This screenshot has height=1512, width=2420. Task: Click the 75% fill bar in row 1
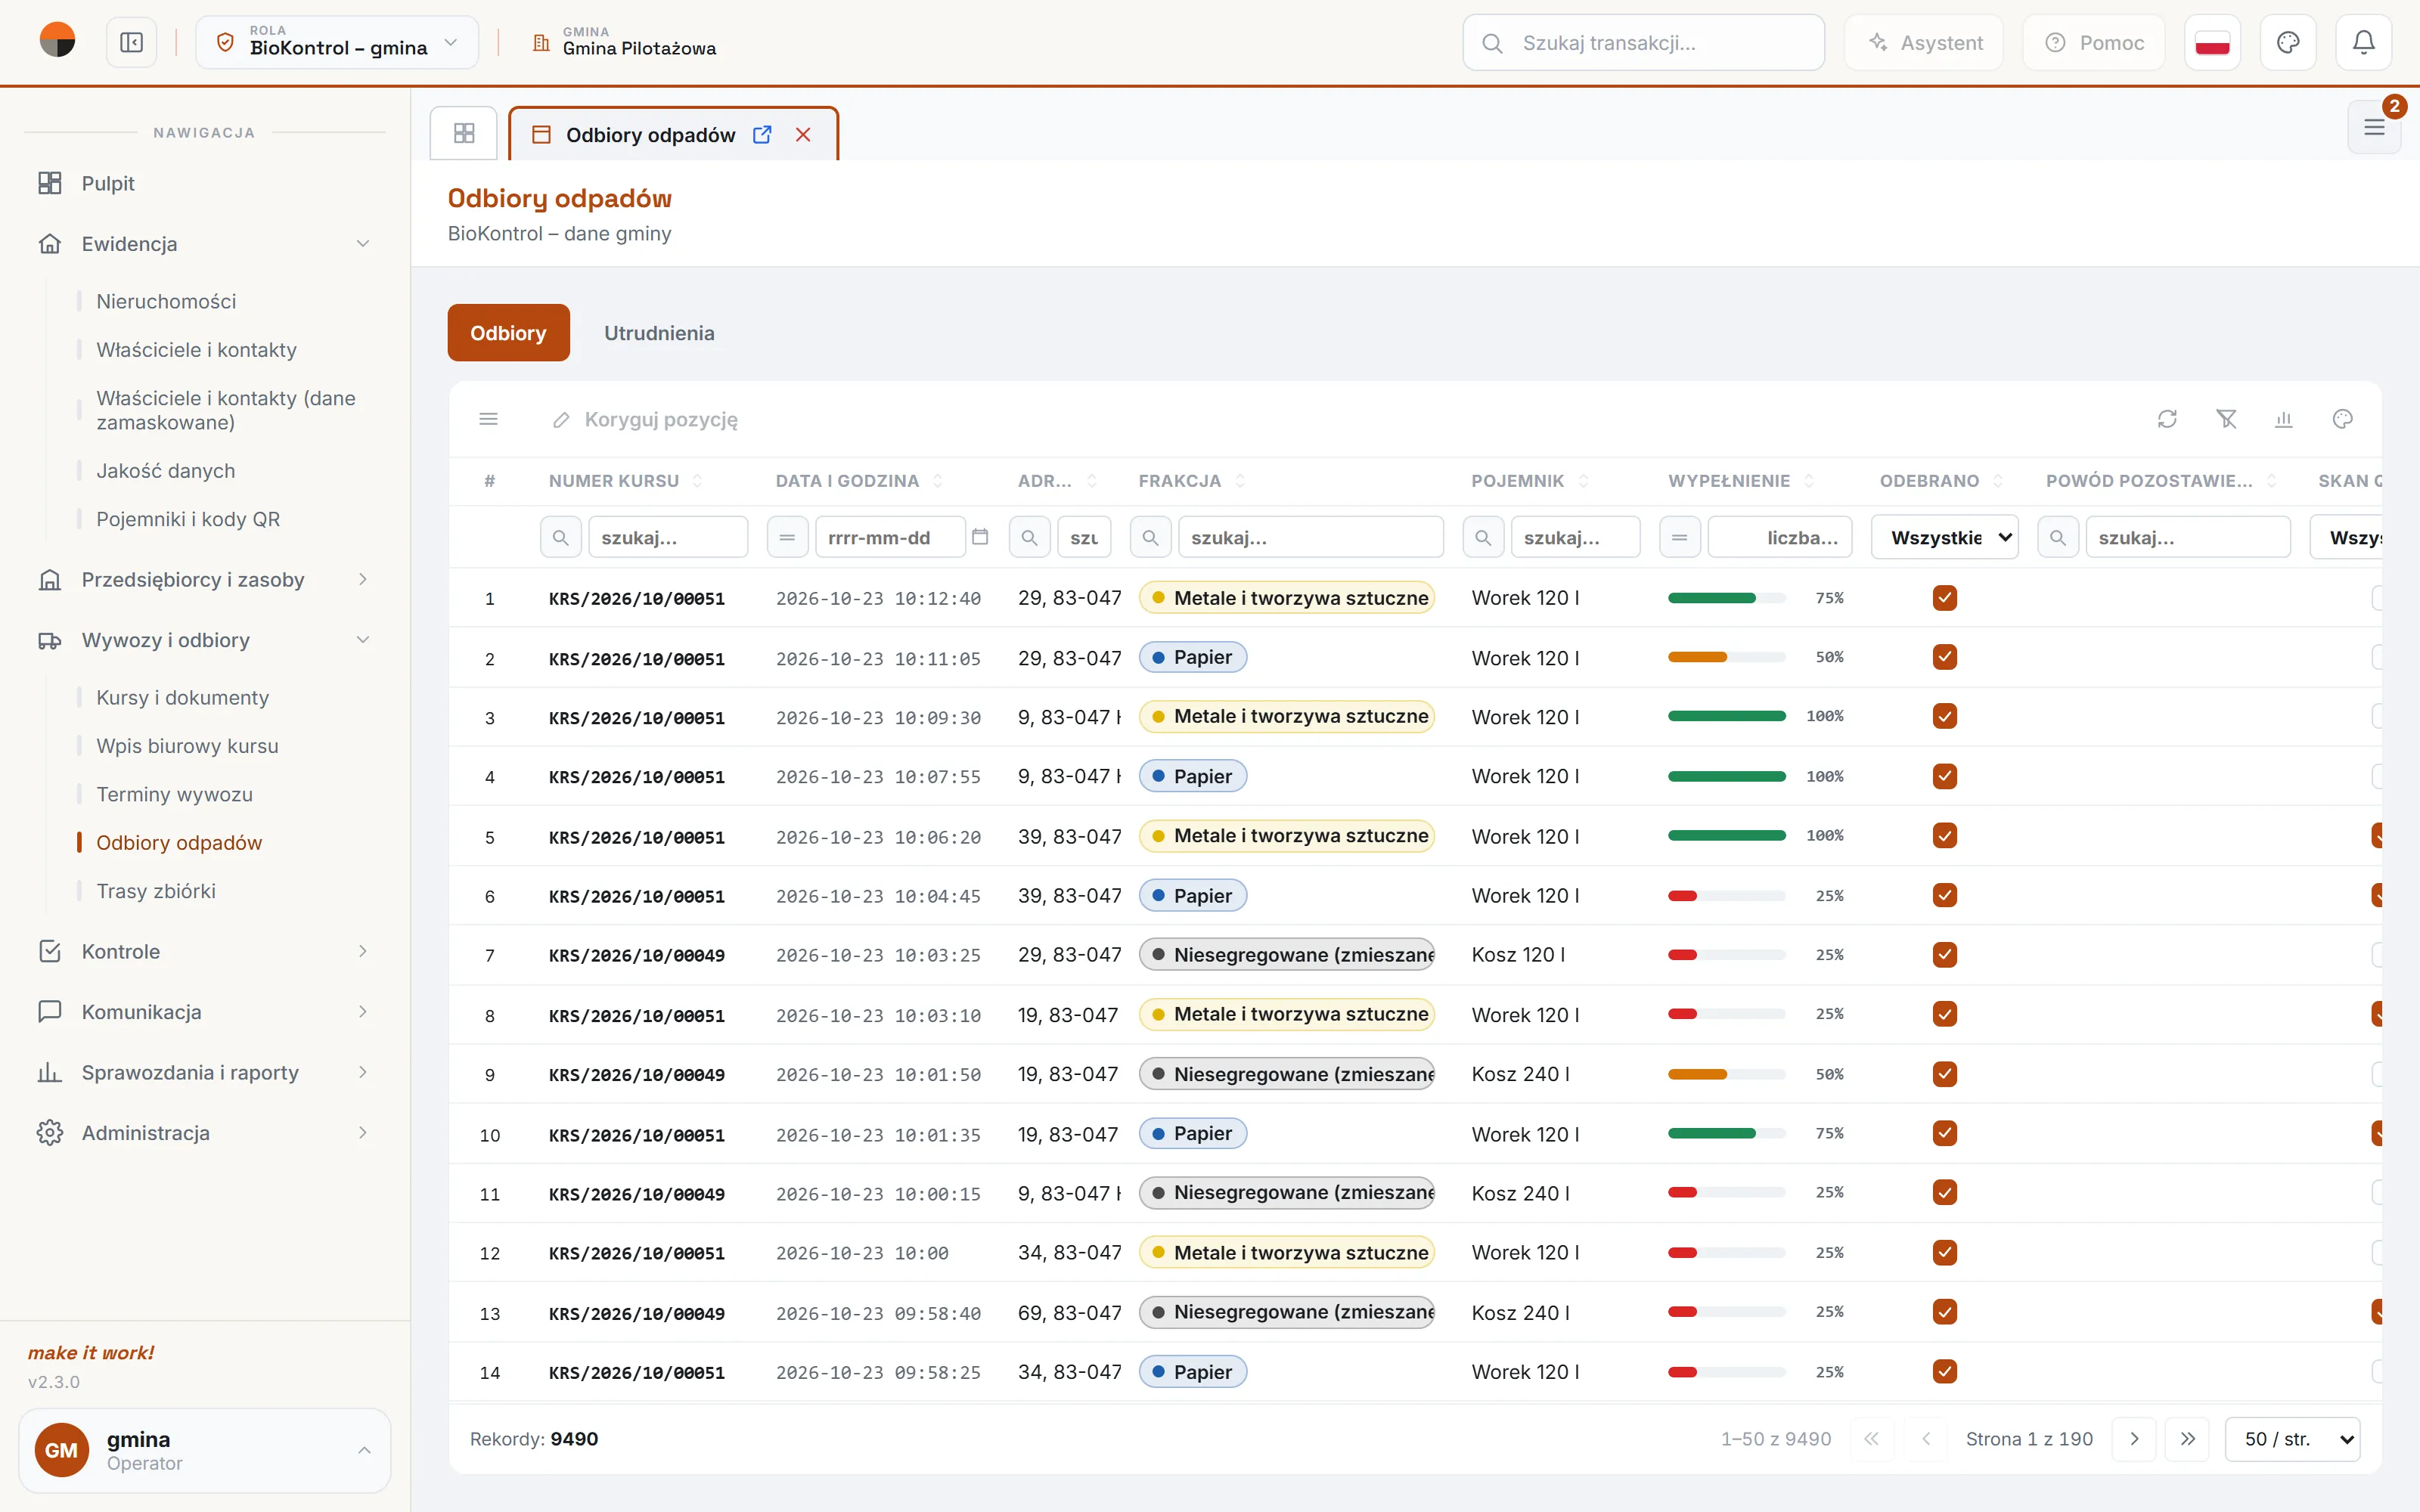click(1726, 598)
